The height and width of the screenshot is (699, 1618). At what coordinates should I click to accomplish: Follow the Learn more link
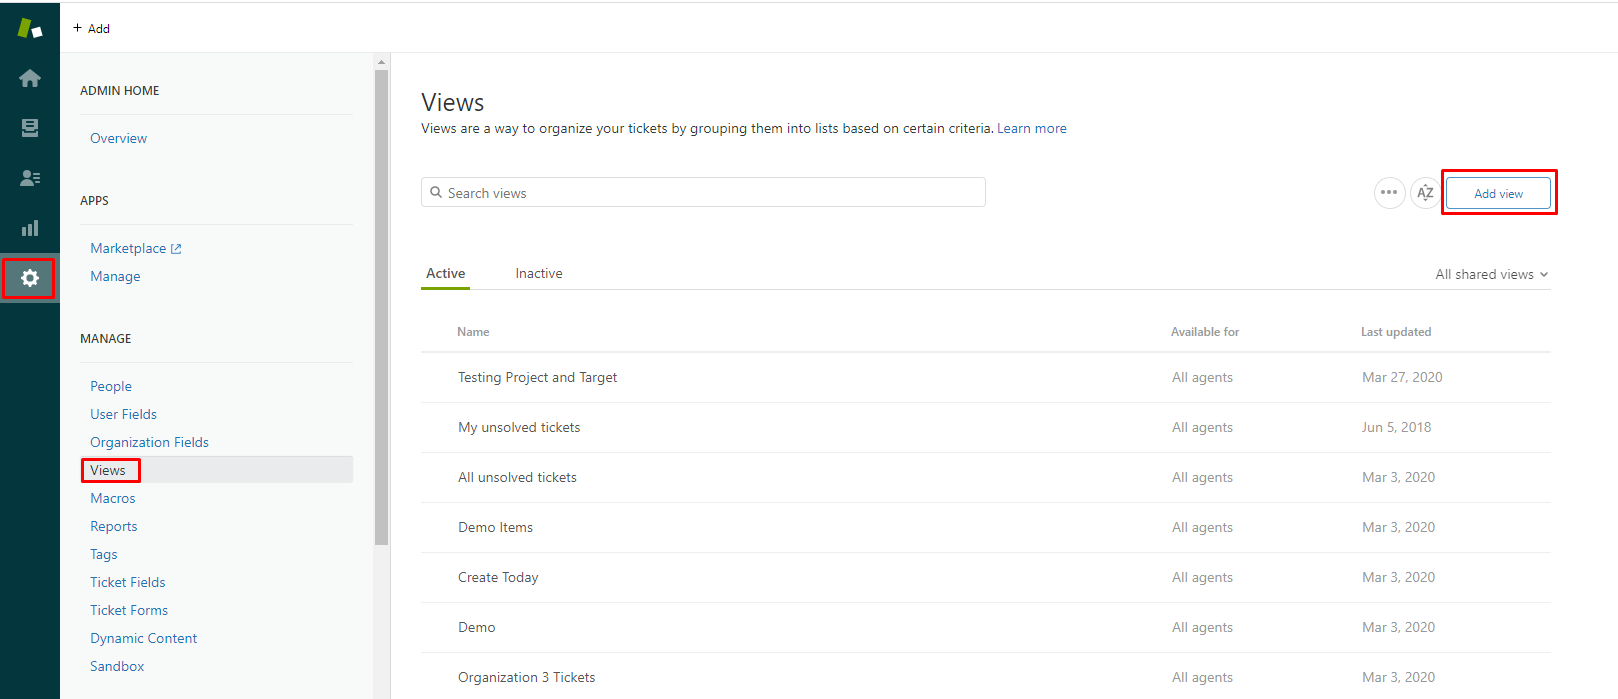[x=1031, y=128]
